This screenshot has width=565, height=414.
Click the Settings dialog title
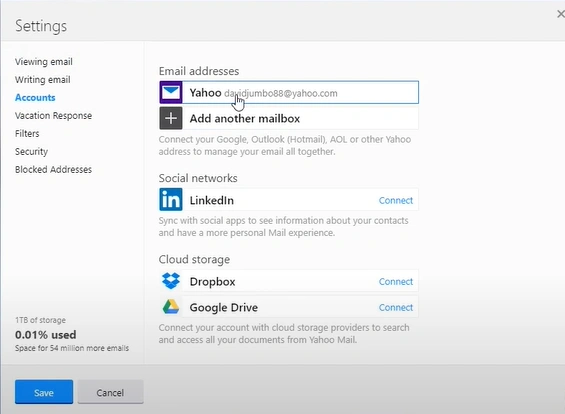pyautogui.click(x=41, y=26)
